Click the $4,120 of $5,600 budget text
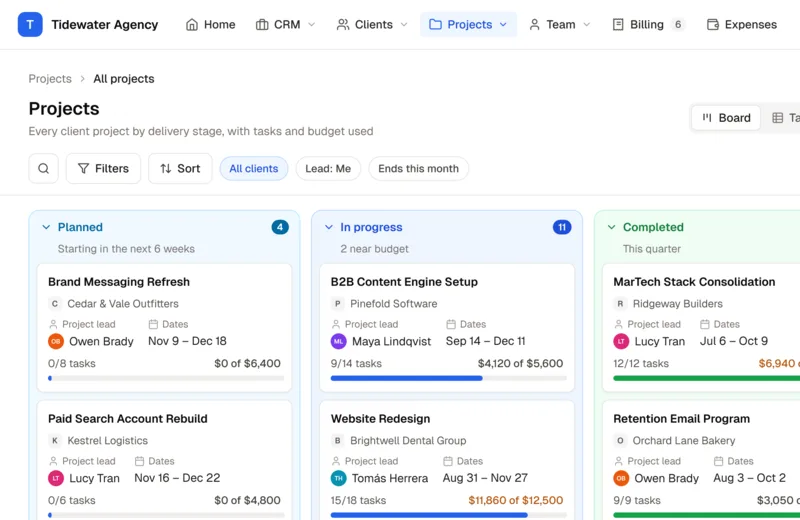800x520 pixels. [520, 364]
